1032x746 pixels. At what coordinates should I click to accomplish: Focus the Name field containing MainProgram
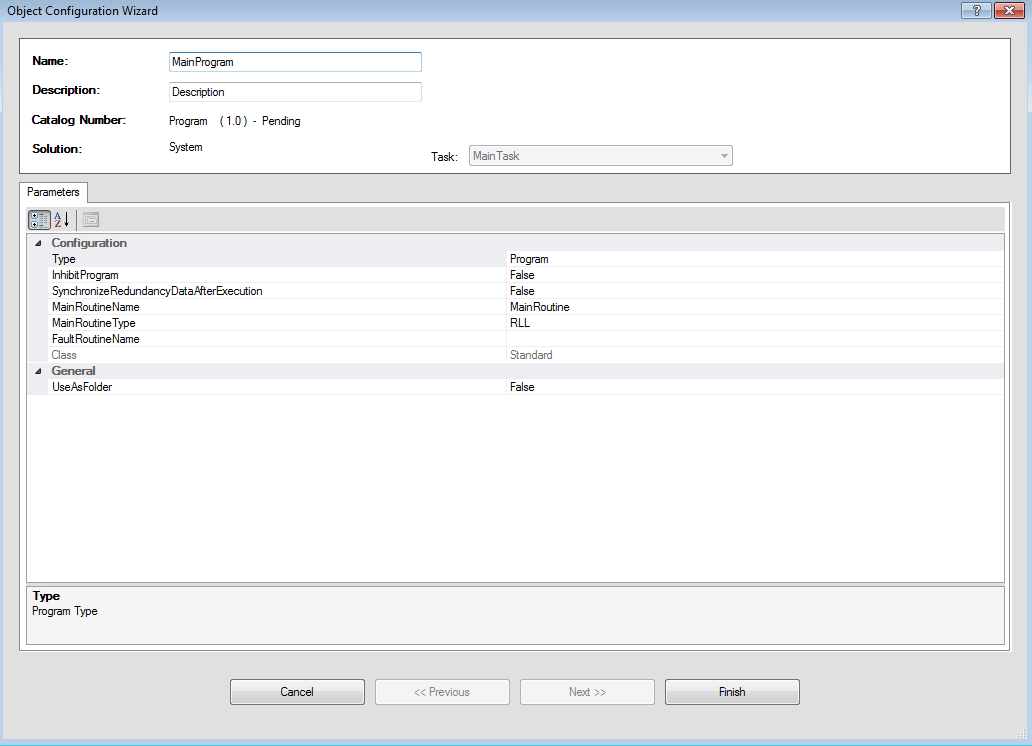click(x=295, y=62)
